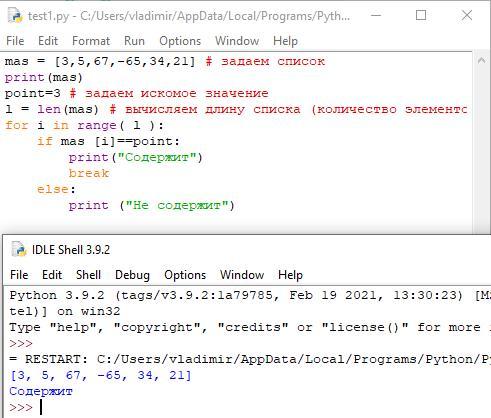Click on the break statement line
Screen dimensions: 491x418
click(89, 173)
